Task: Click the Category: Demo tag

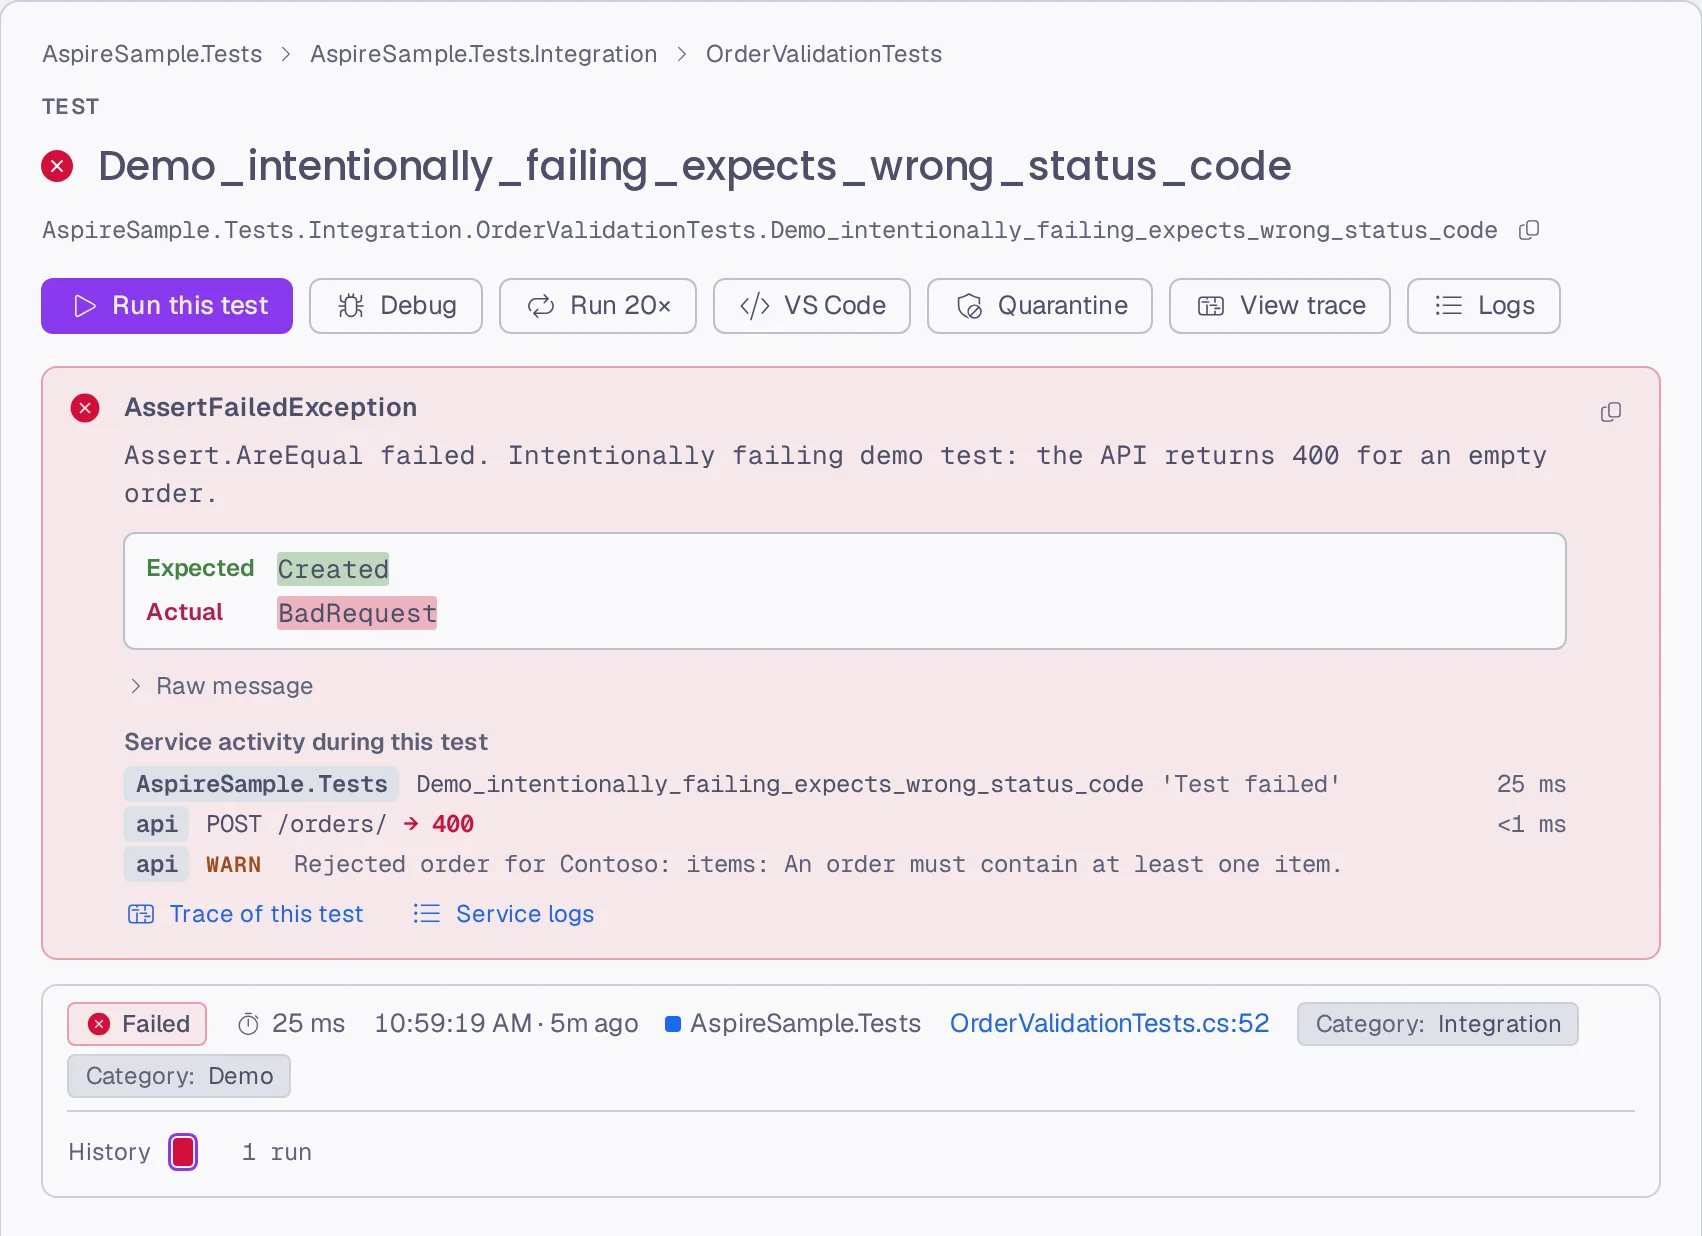Action: (x=179, y=1076)
